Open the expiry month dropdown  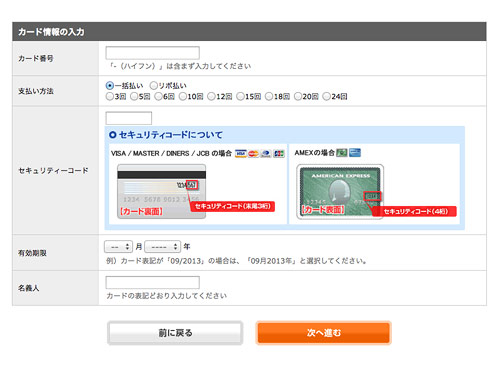118,247
